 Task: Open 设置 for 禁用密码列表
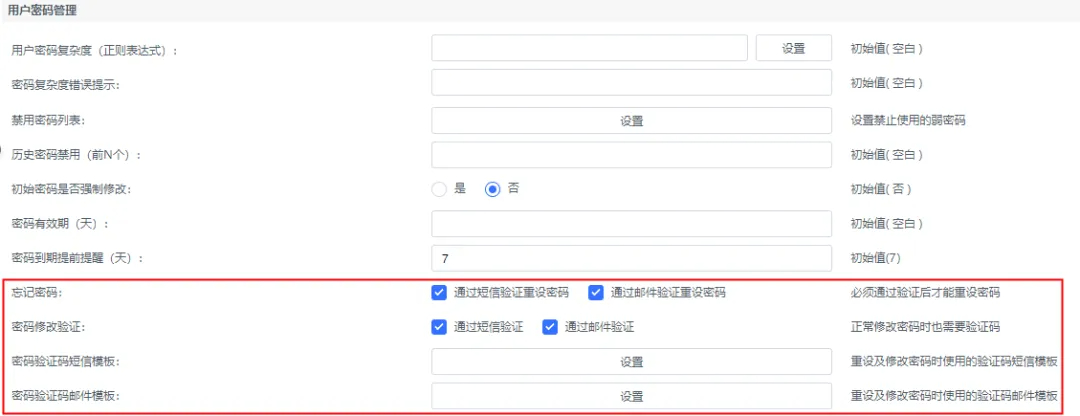coord(632,121)
